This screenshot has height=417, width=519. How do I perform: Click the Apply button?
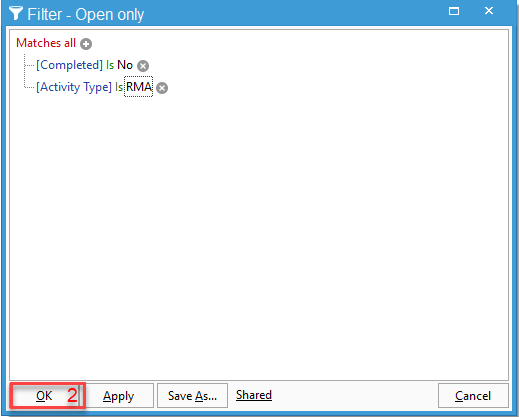click(118, 396)
